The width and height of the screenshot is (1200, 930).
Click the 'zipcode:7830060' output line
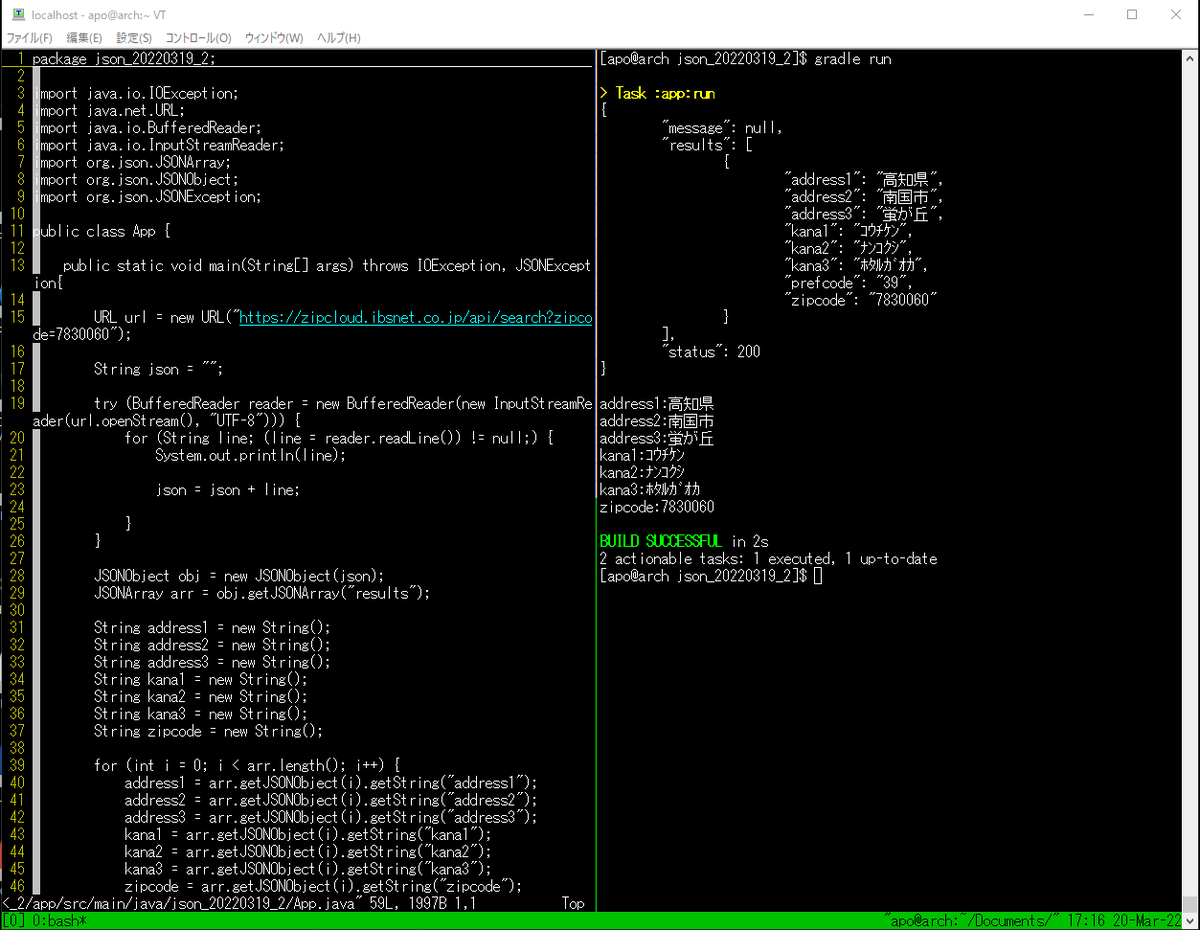click(657, 507)
